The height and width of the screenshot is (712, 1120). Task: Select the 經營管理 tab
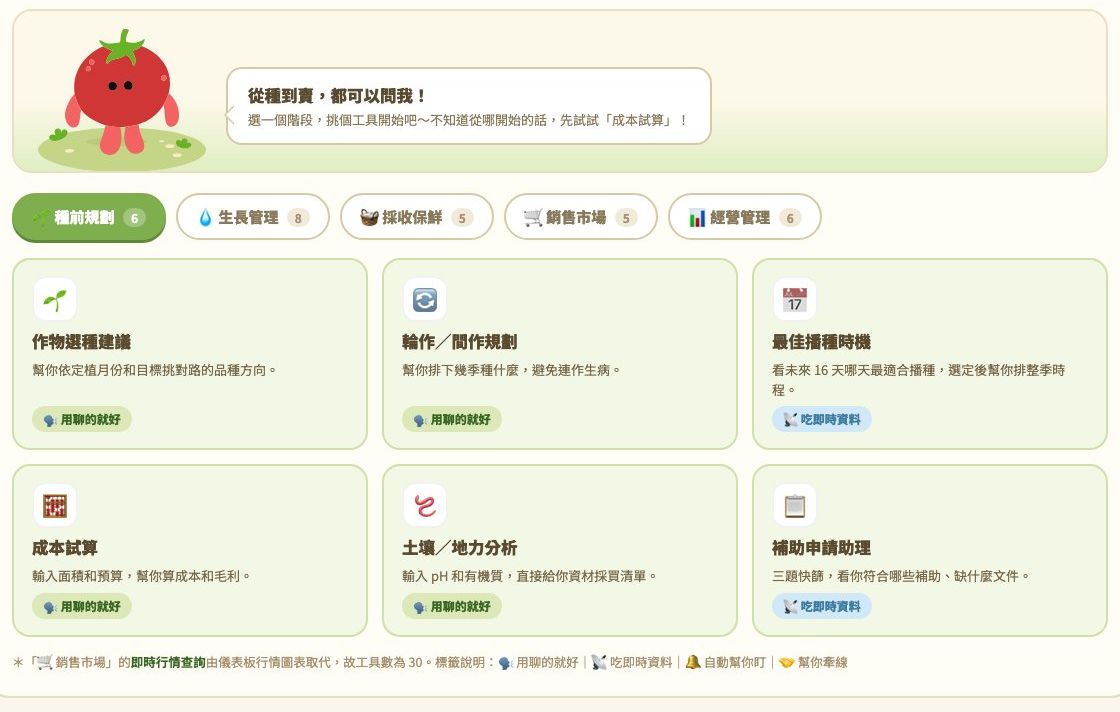(744, 217)
